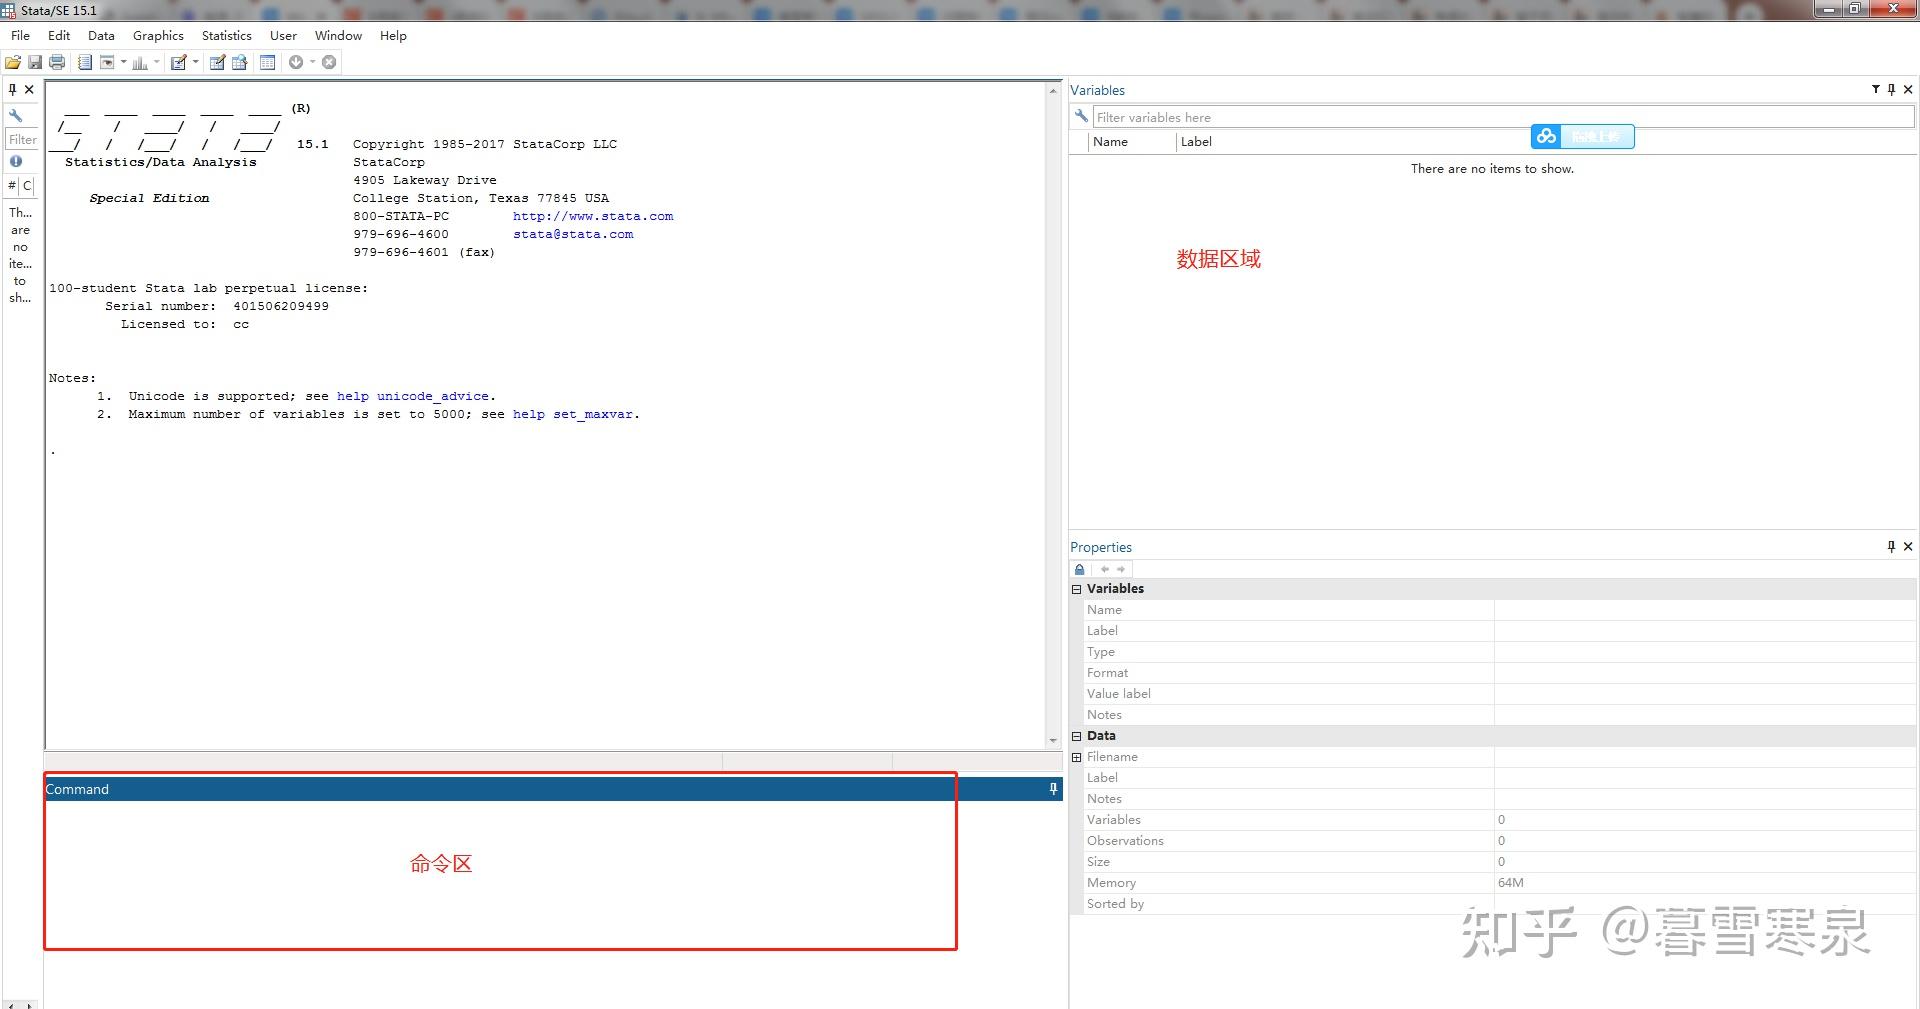1920x1009 pixels.
Task: Collapse the Variables section in Properties
Action: [1077, 589]
